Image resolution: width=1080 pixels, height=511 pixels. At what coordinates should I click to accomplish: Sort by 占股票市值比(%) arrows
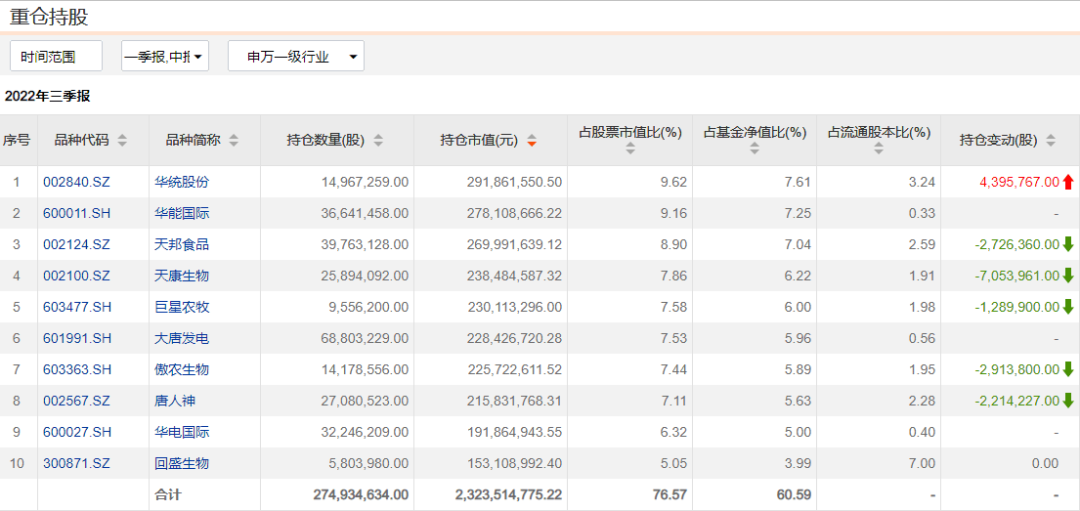630,149
